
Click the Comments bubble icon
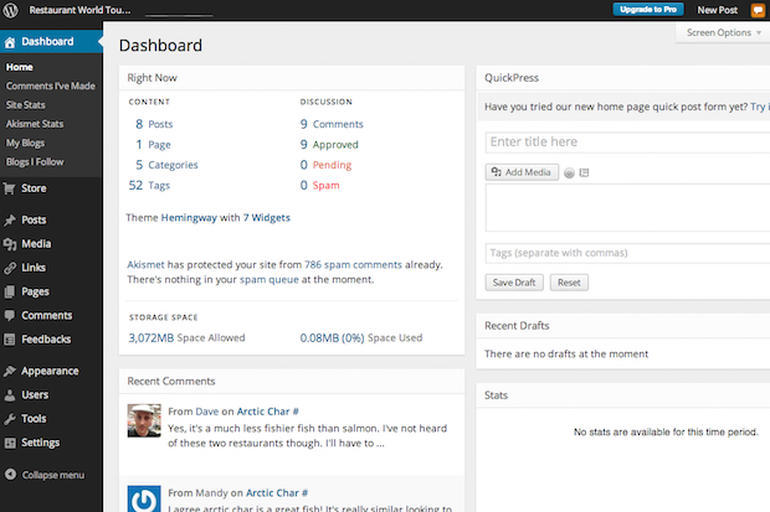9,315
